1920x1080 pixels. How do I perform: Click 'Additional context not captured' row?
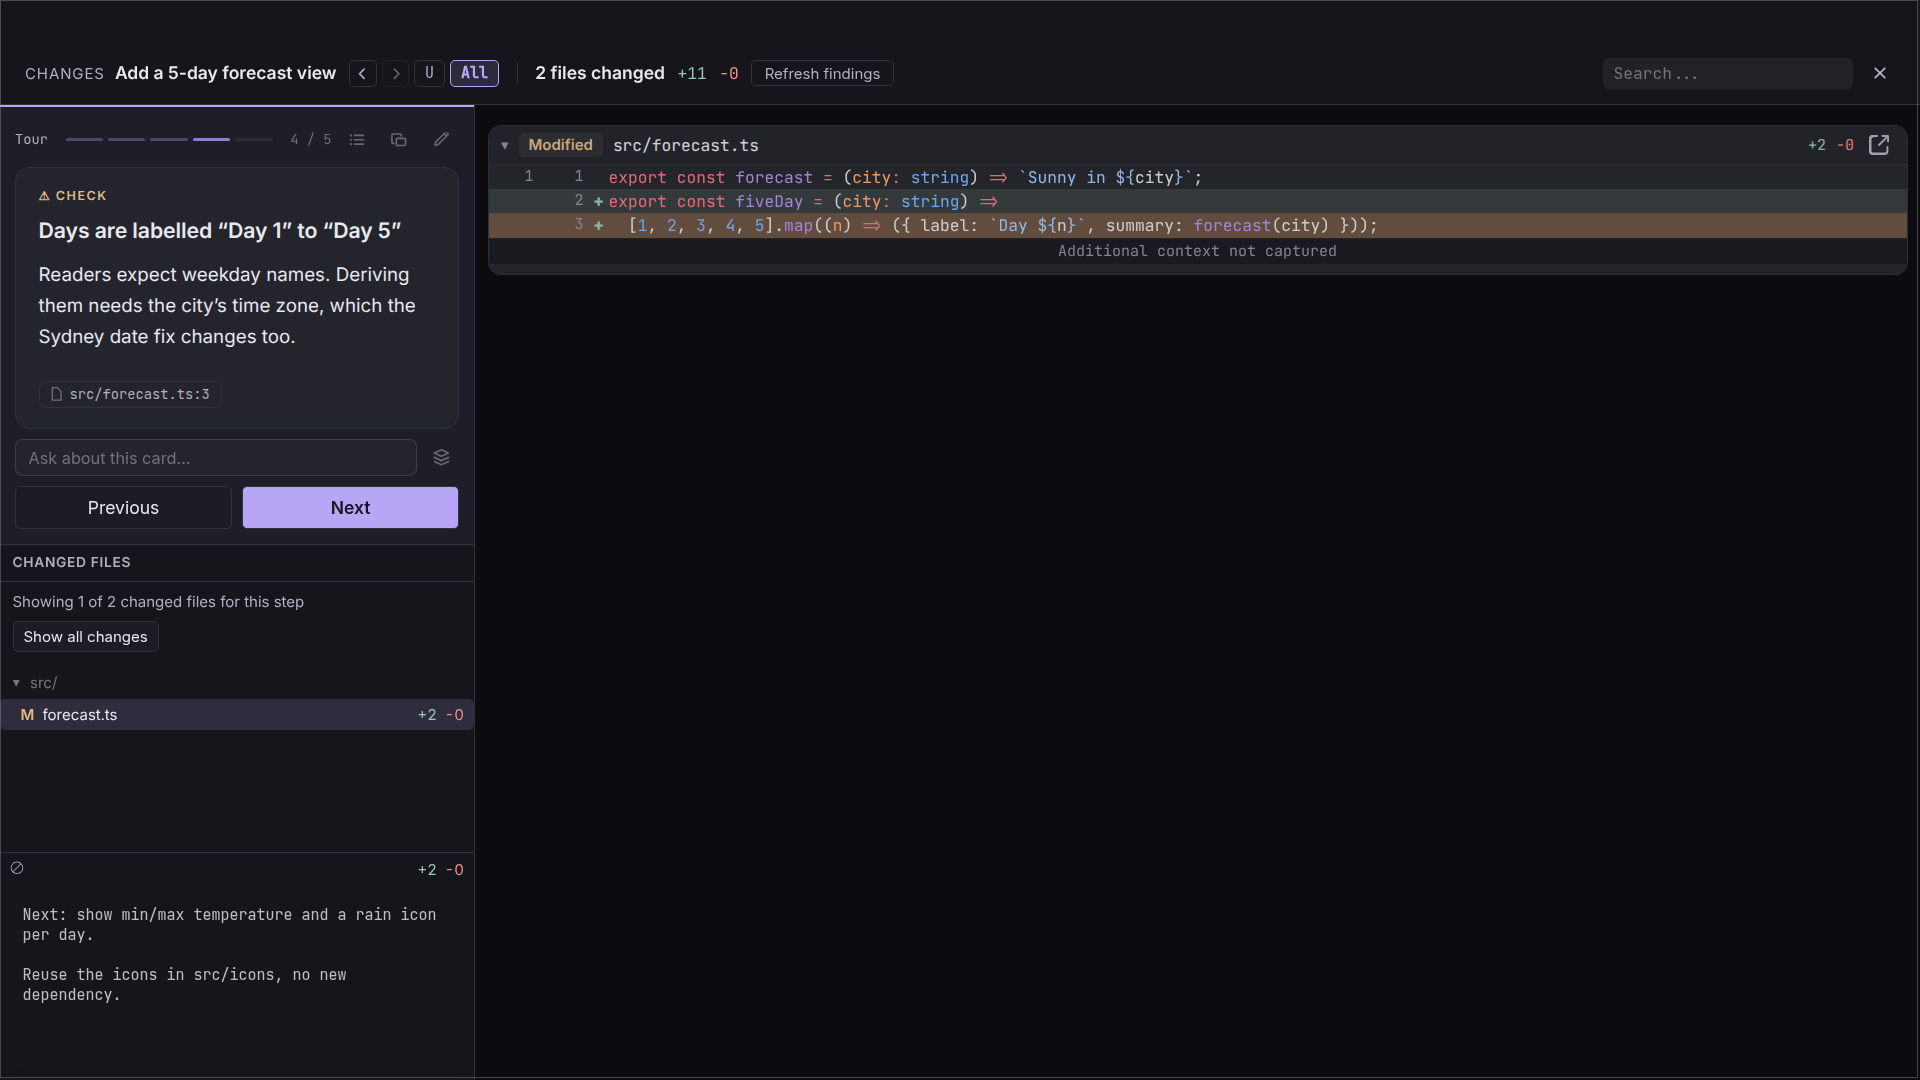coord(1197,251)
